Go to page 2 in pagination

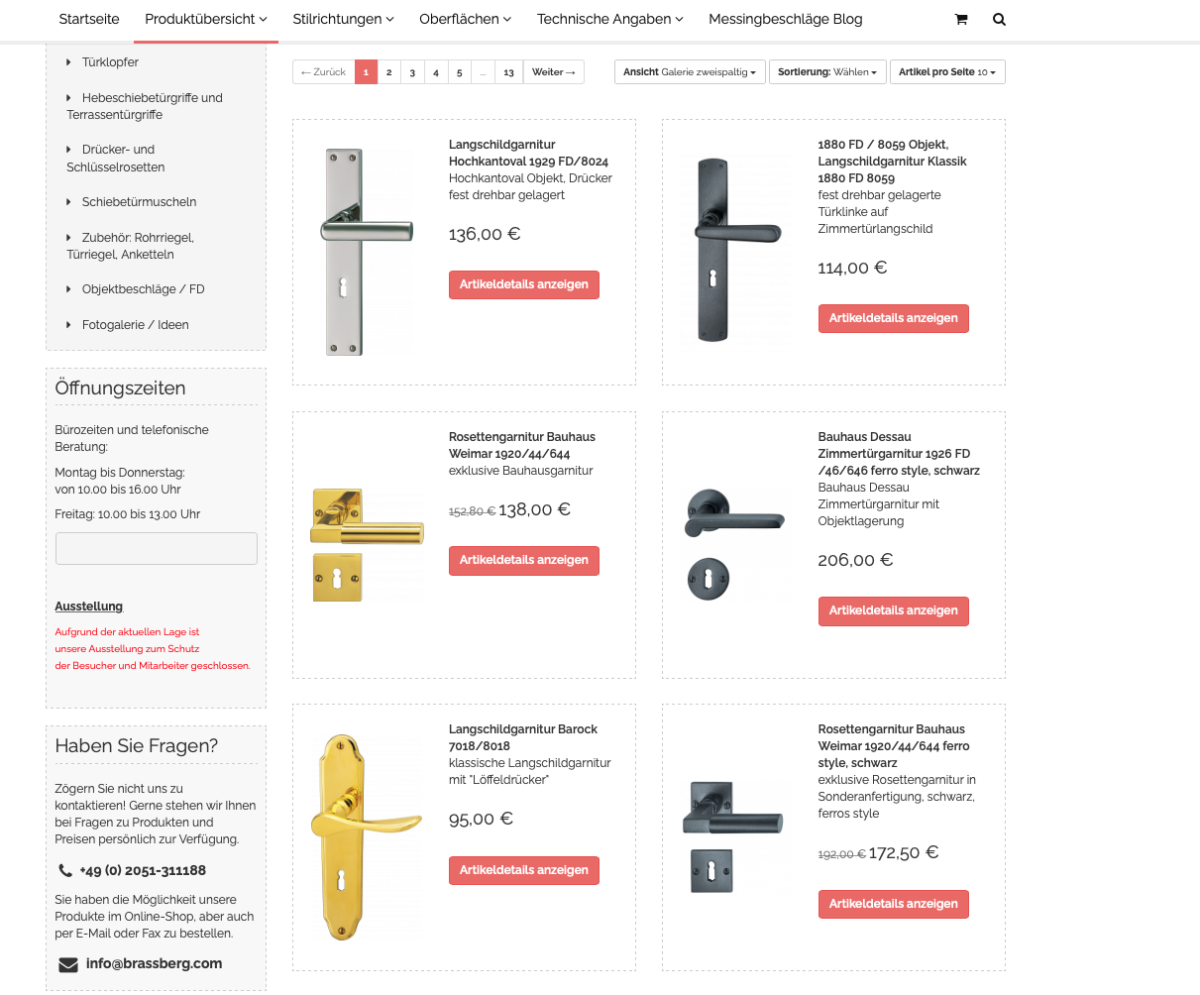(x=389, y=72)
